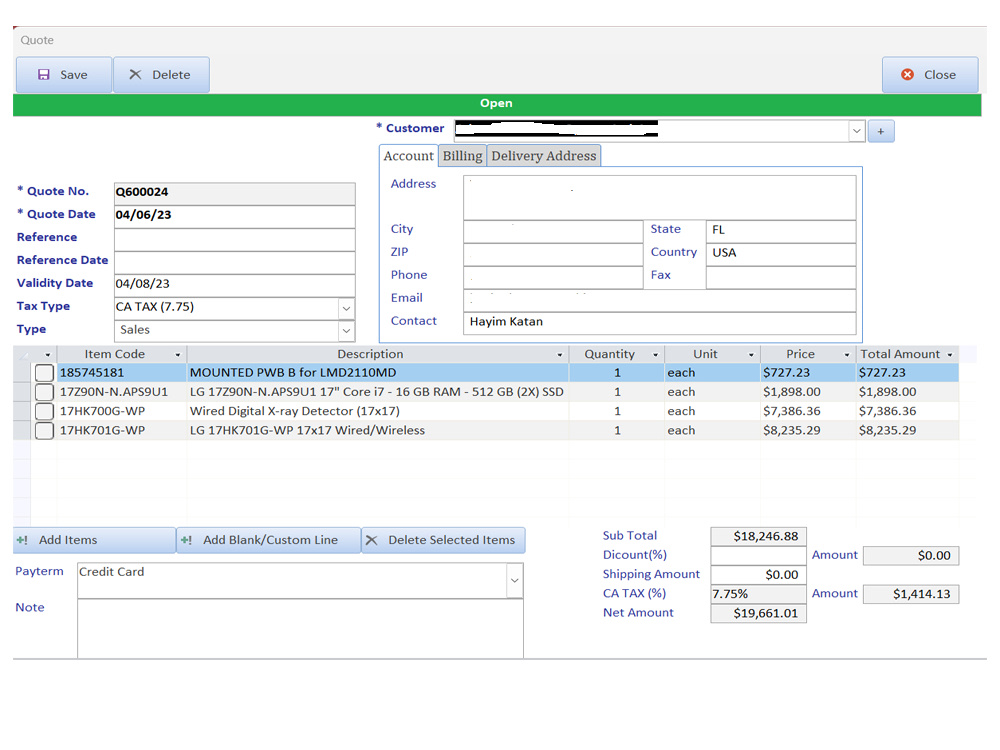The image size is (1000, 750).
Task: Click the Email field
Action: [x=659, y=300]
